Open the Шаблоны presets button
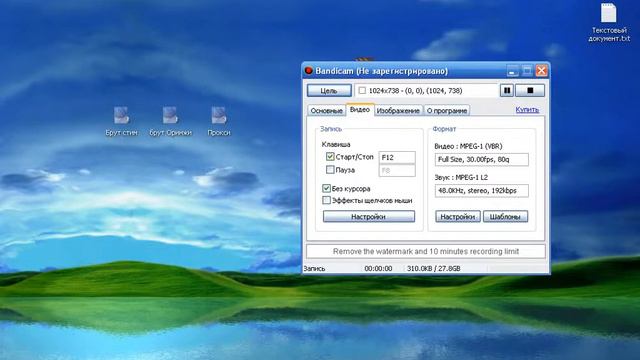This screenshot has height=360, width=640. pos(505,216)
